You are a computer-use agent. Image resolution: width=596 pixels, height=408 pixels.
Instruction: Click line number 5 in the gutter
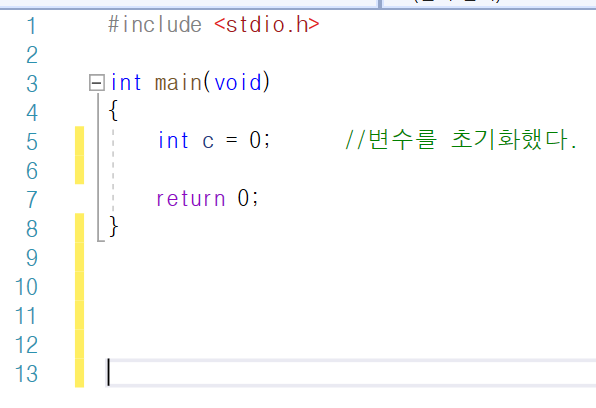point(32,142)
